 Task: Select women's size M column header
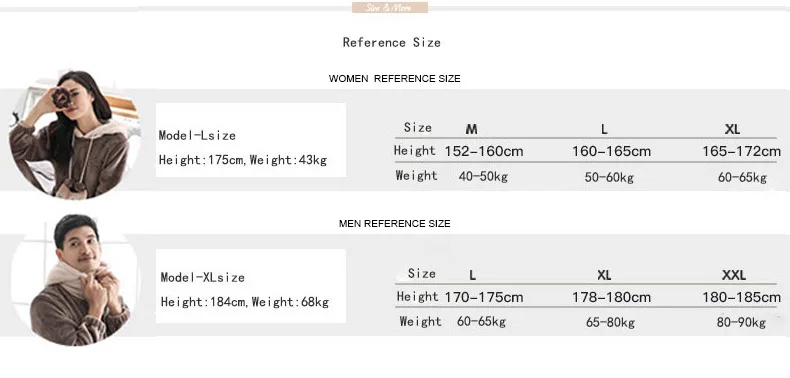click(471, 130)
